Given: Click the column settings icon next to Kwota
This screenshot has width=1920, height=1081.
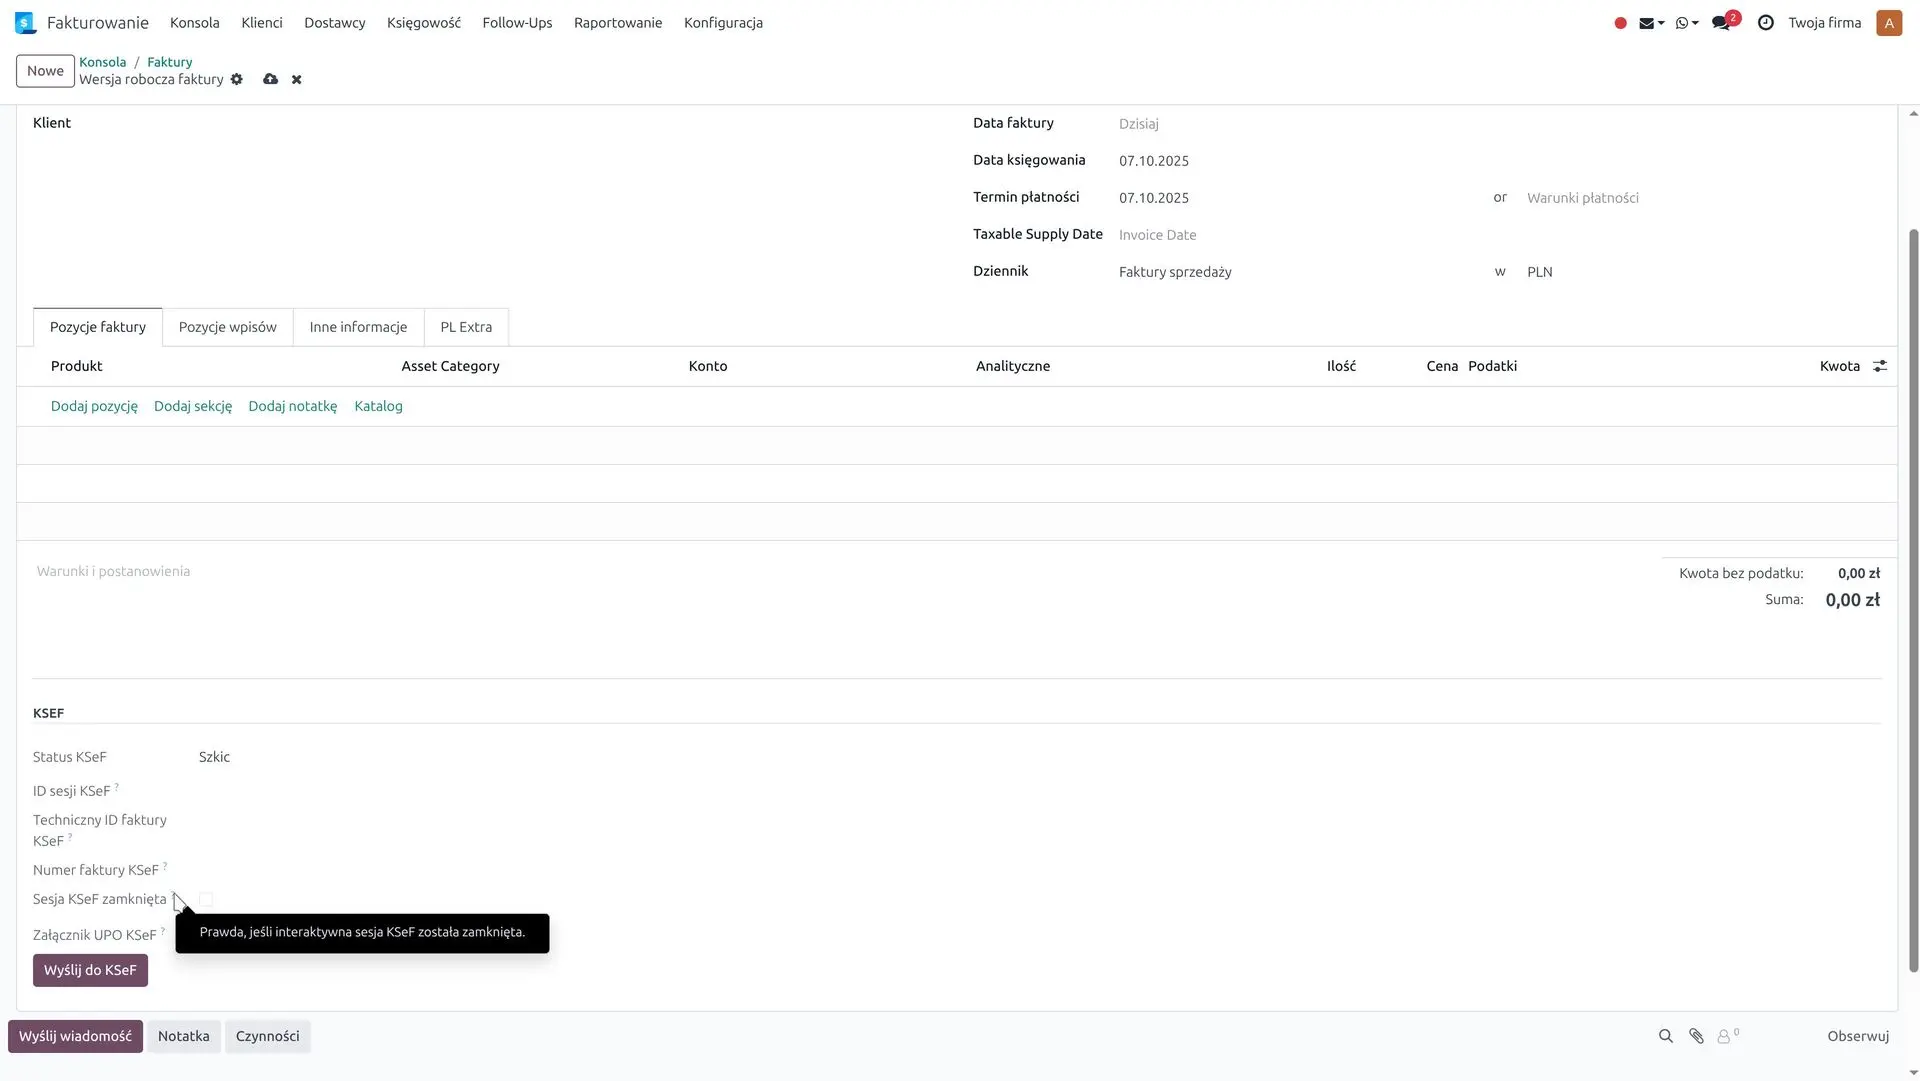Looking at the screenshot, I should tap(1880, 366).
